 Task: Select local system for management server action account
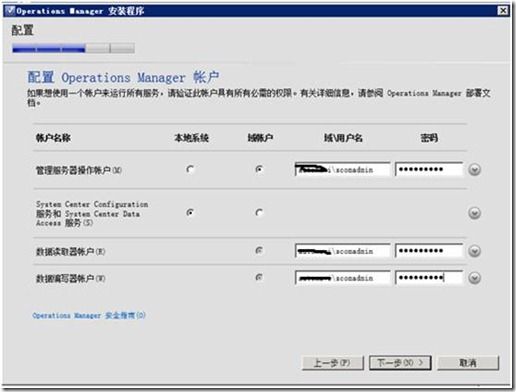tap(190, 169)
